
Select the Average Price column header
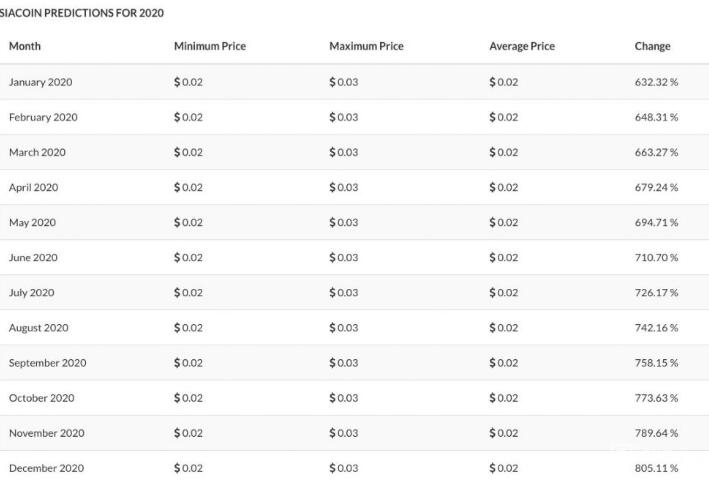522,46
